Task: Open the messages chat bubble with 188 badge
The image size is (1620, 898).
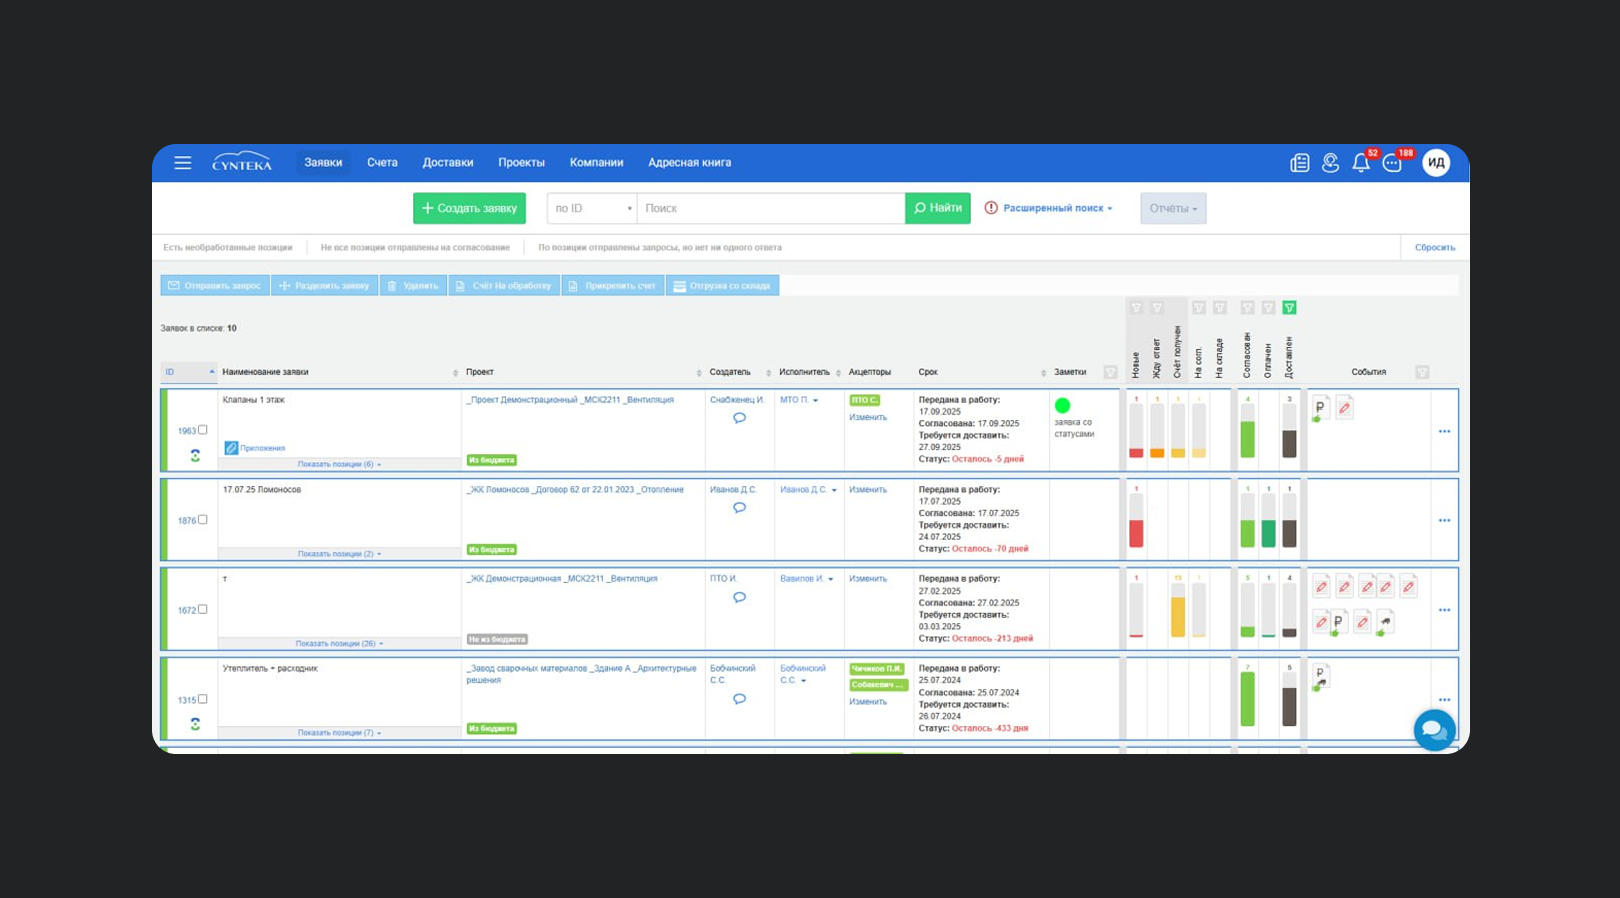Action: (1392, 164)
